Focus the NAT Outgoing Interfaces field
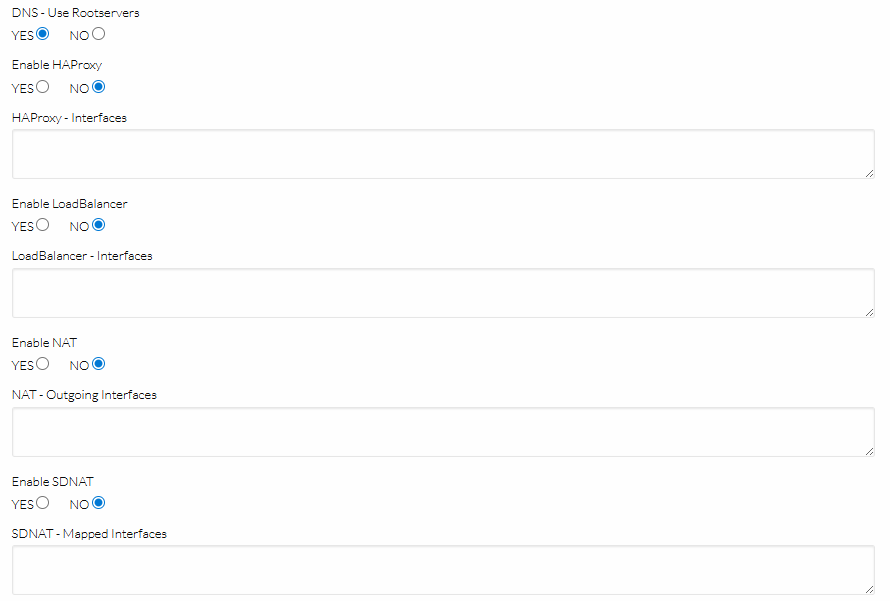Screen dimensions: 890x601 pyautogui.click(x=443, y=432)
